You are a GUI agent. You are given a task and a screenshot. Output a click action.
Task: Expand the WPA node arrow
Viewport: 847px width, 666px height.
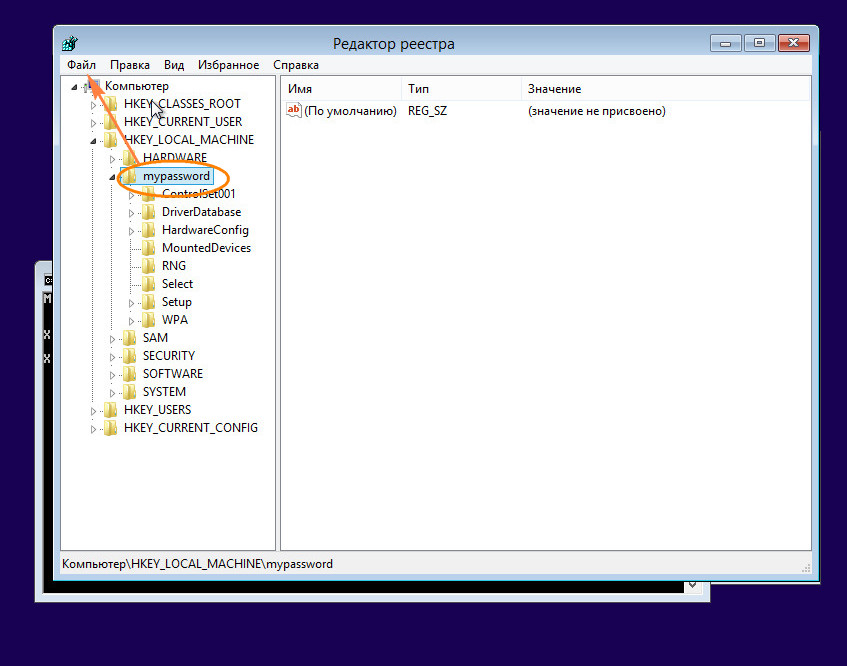(131, 321)
